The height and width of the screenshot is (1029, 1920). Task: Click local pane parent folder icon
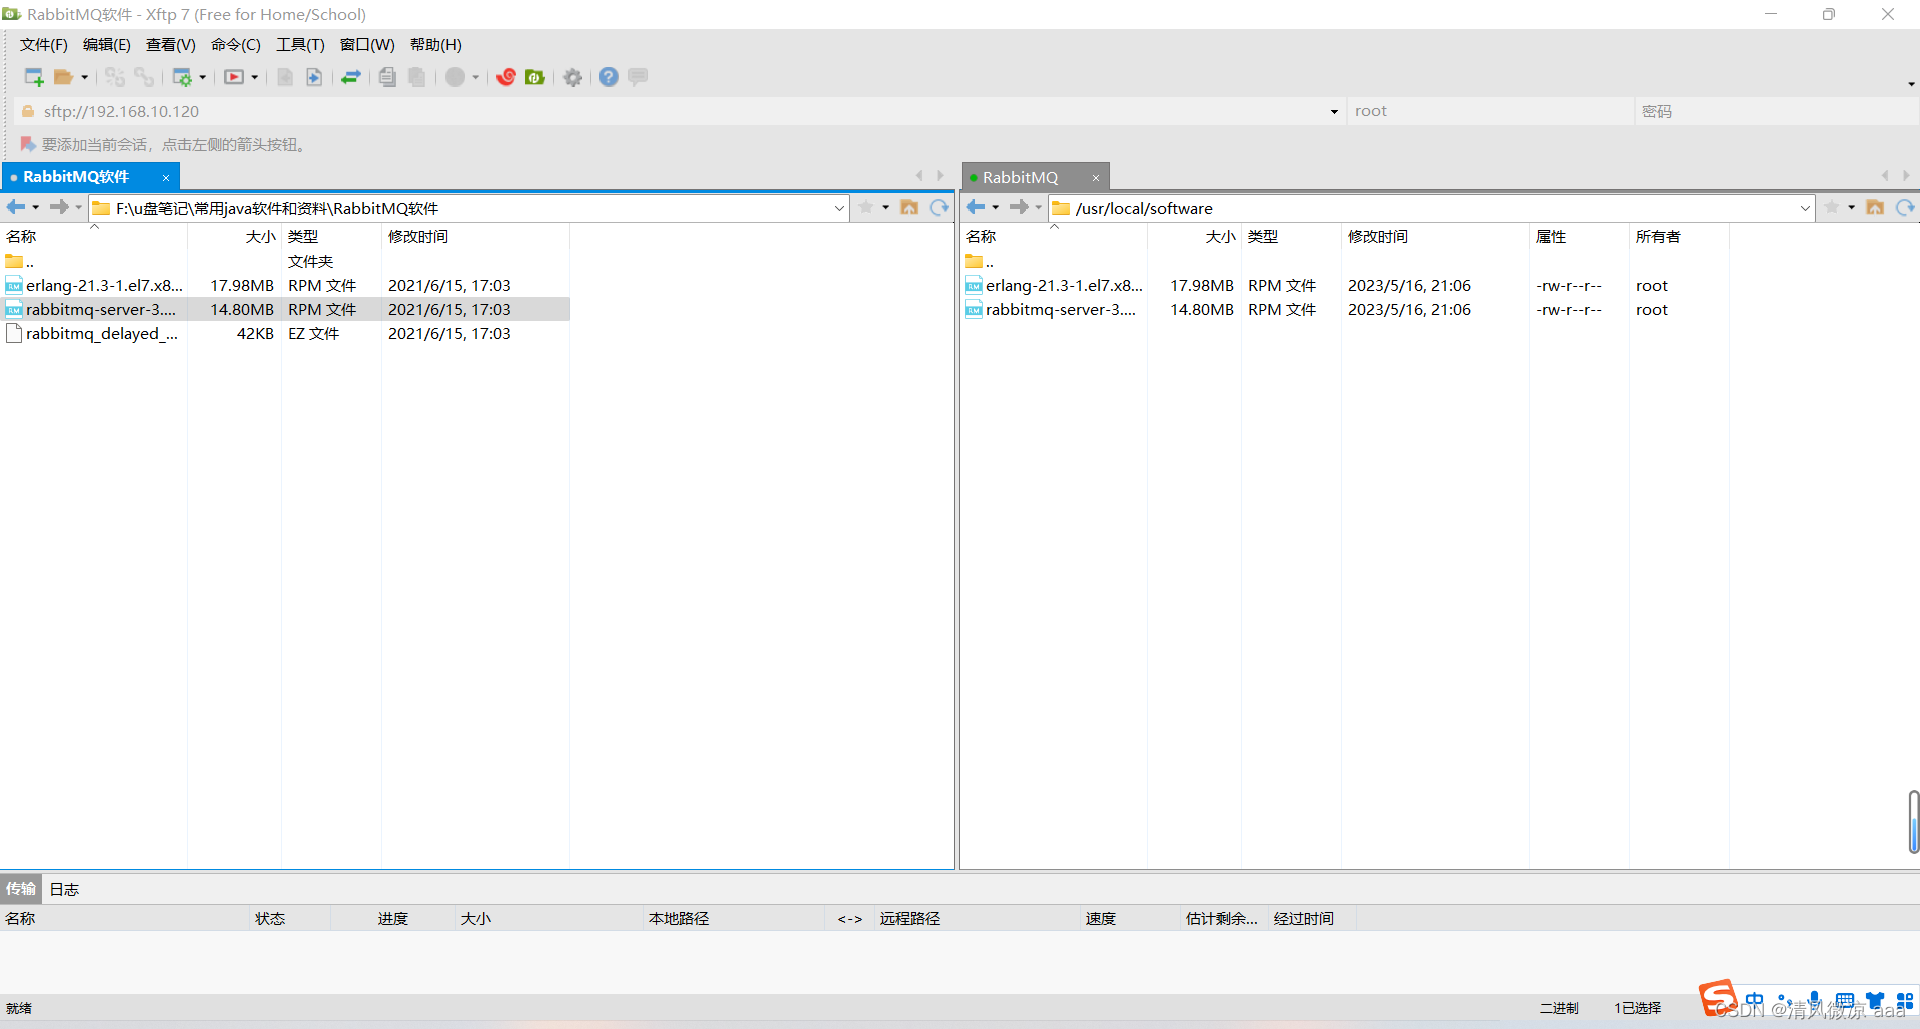click(x=909, y=207)
